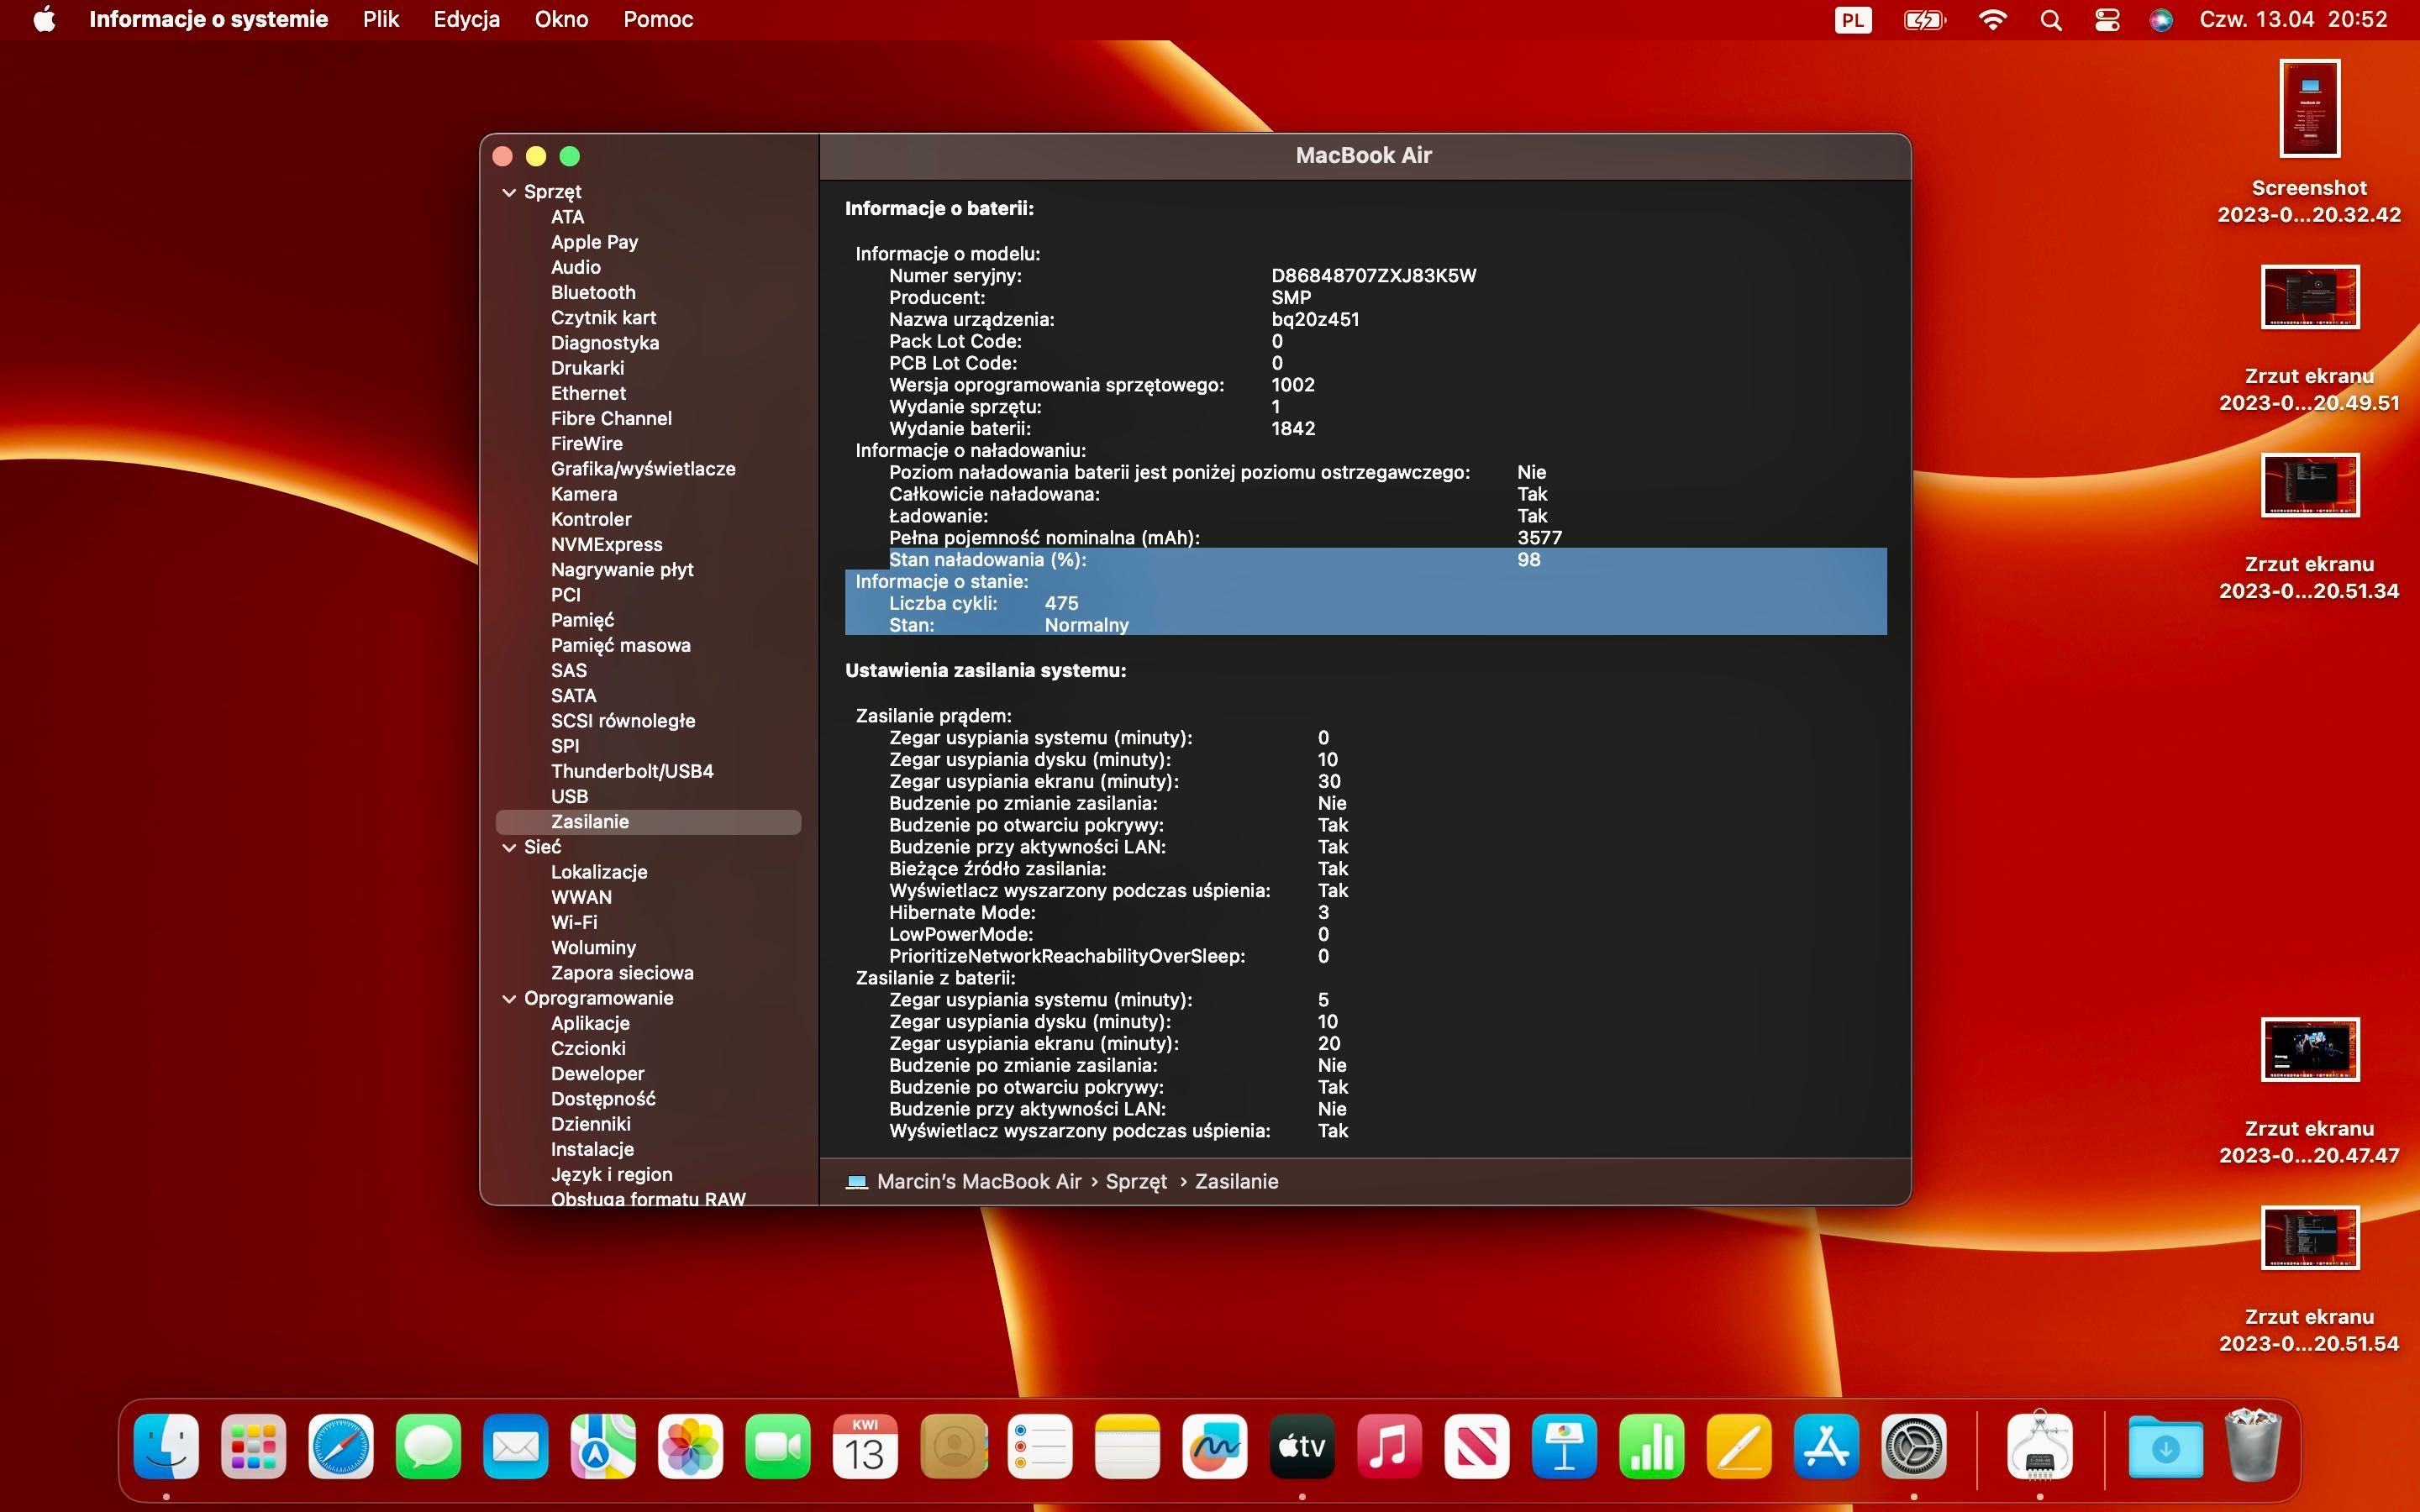The width and height of the screenshot is (2420, 1512).
Task: Click Sprzęt in the path bar
Action: (1136, 1181)
